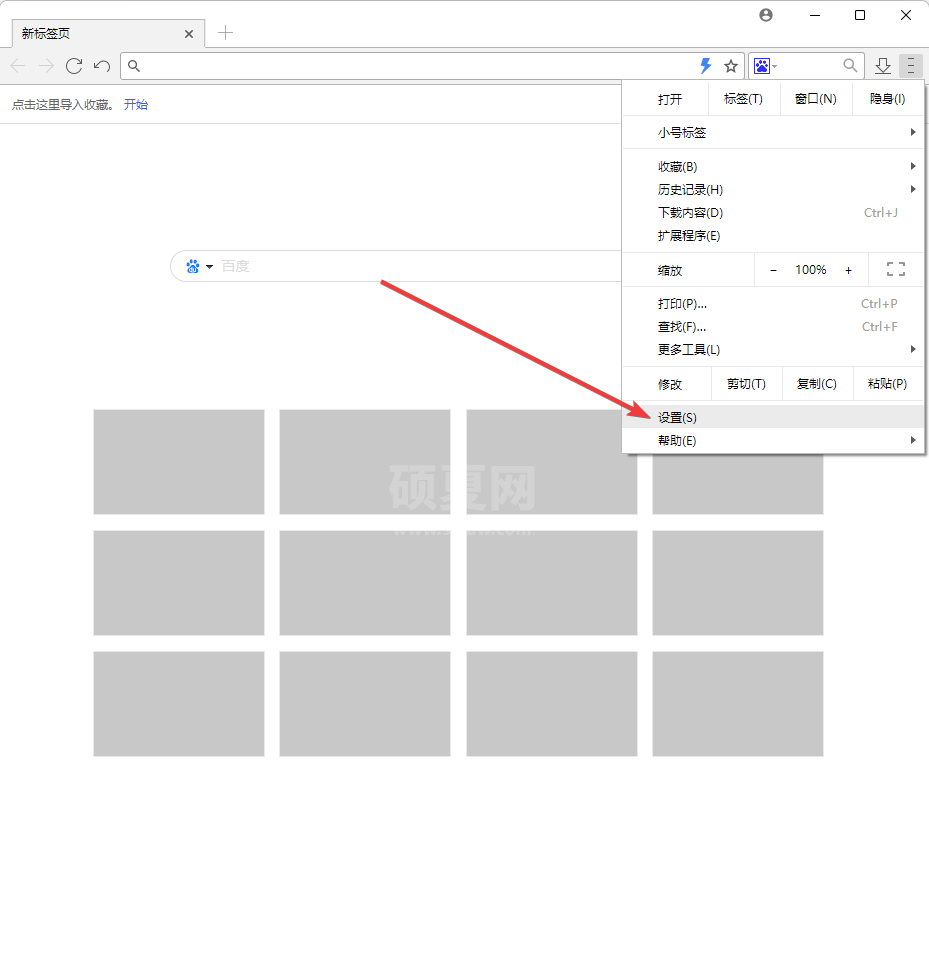Image resolution: width=929 pixels, height=964 pixels.
Task: Click the toolbar search box magnifier
Action: point(850,65)
